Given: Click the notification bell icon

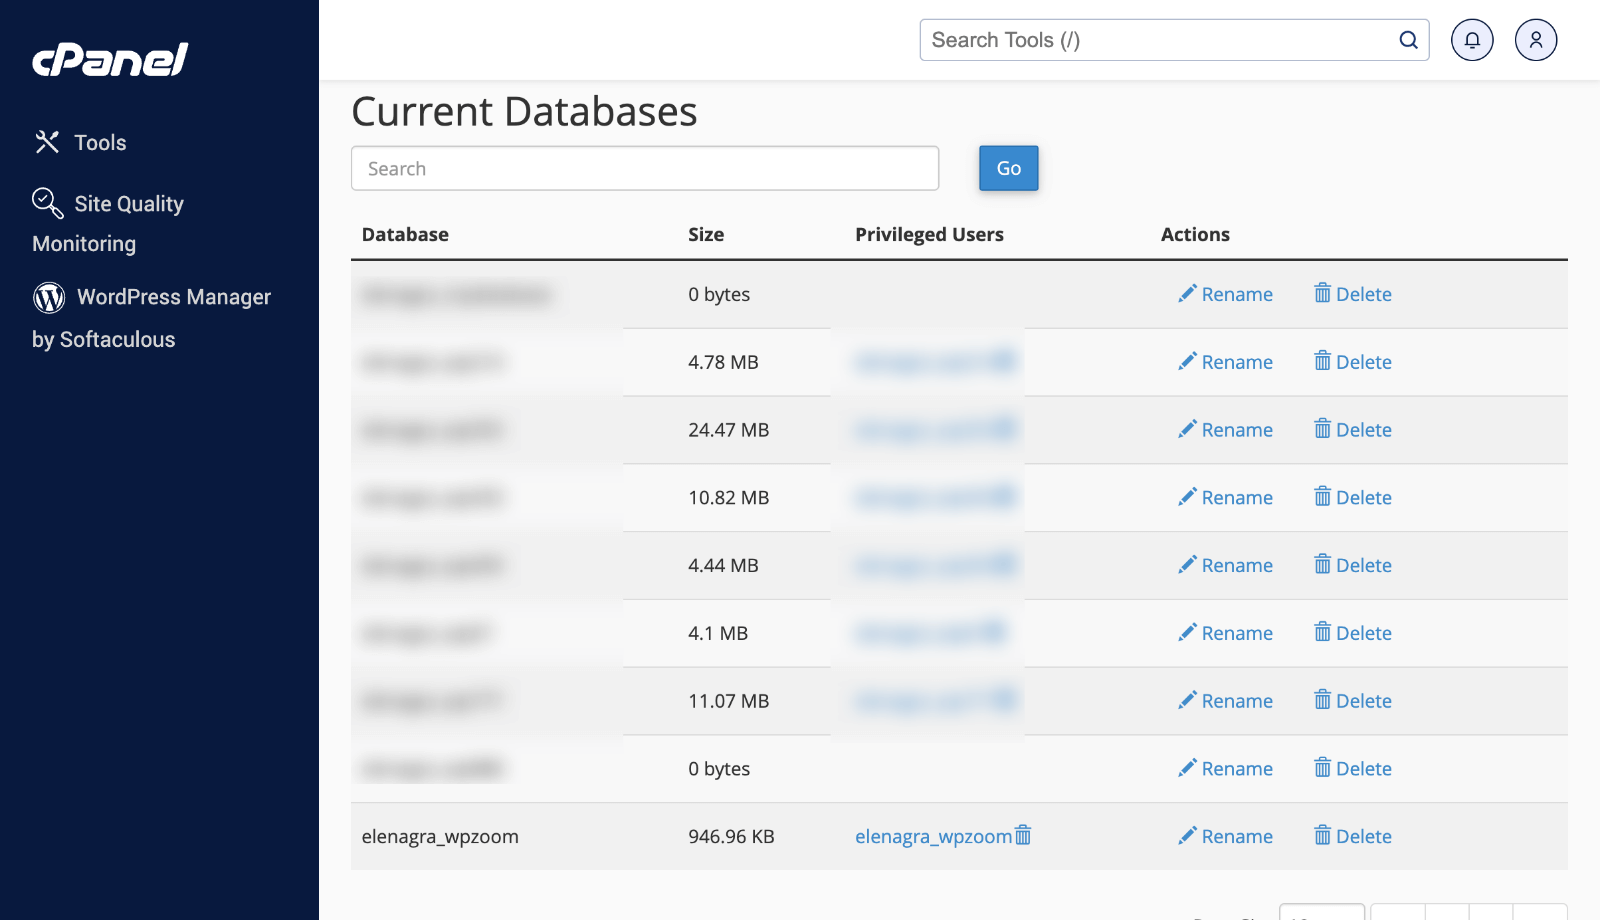Looking at the screenshot, I should click(1471, 40).
